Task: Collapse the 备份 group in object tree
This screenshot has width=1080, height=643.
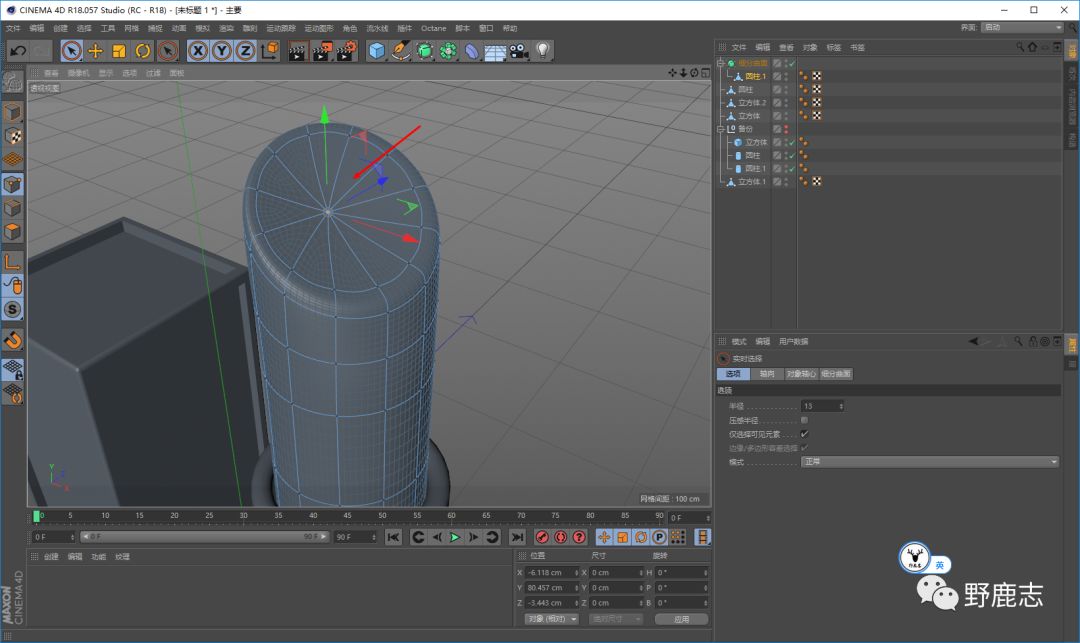Action: click(x=720, y=129)
